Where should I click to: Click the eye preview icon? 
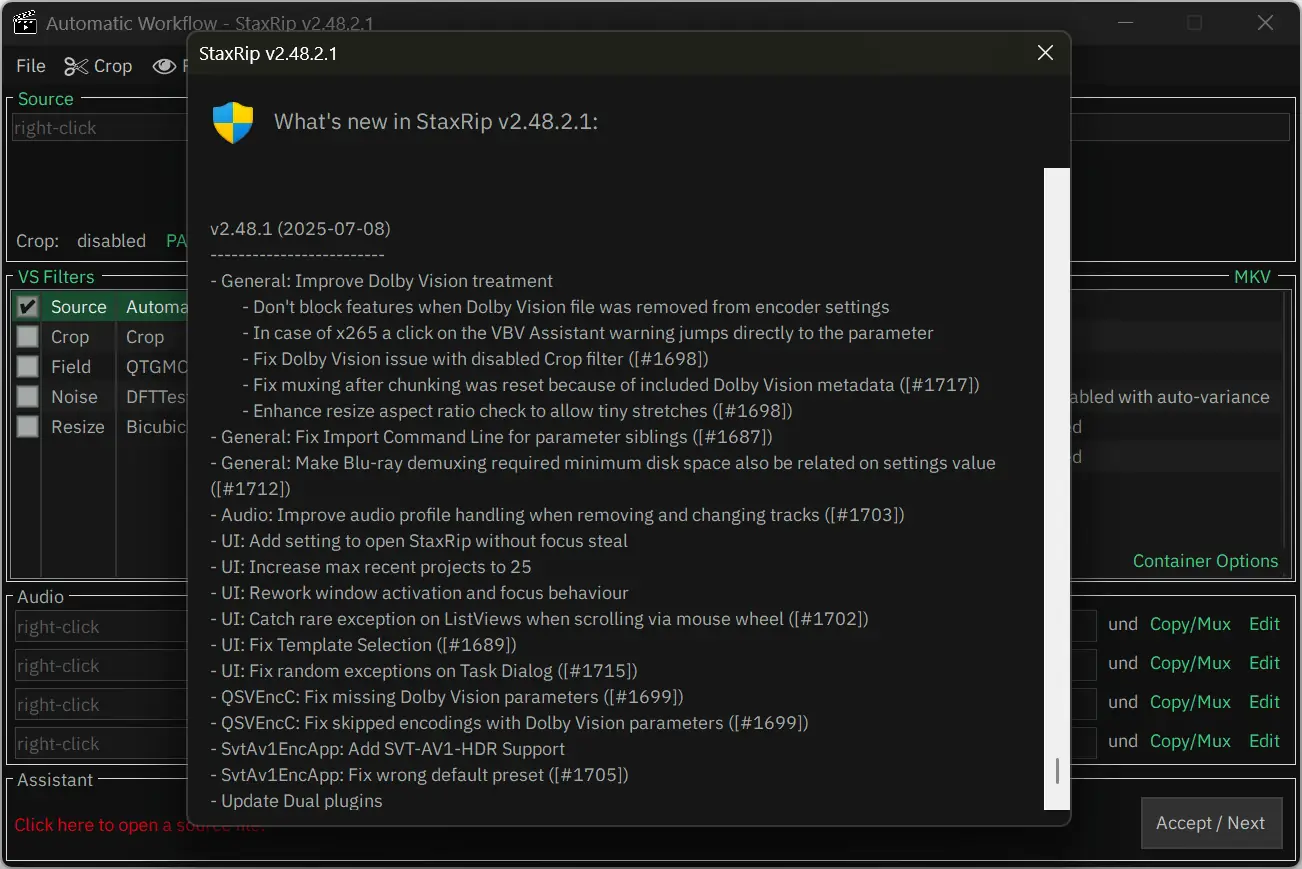(164, 66)
